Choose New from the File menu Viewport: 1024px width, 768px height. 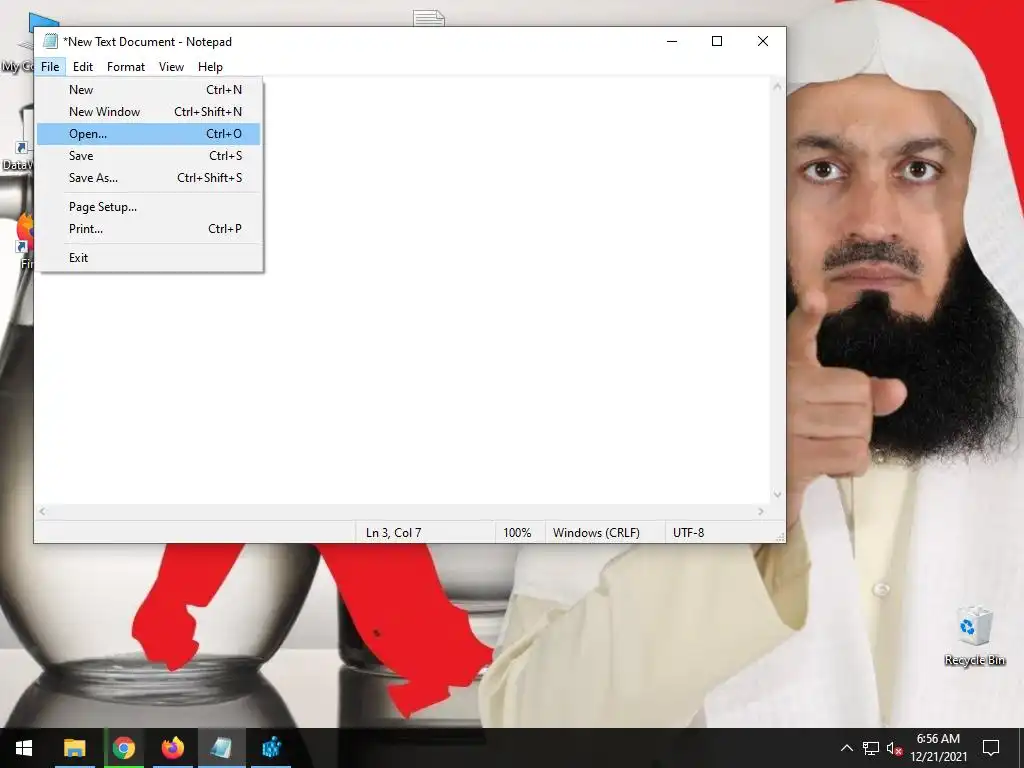click(149, 89)
